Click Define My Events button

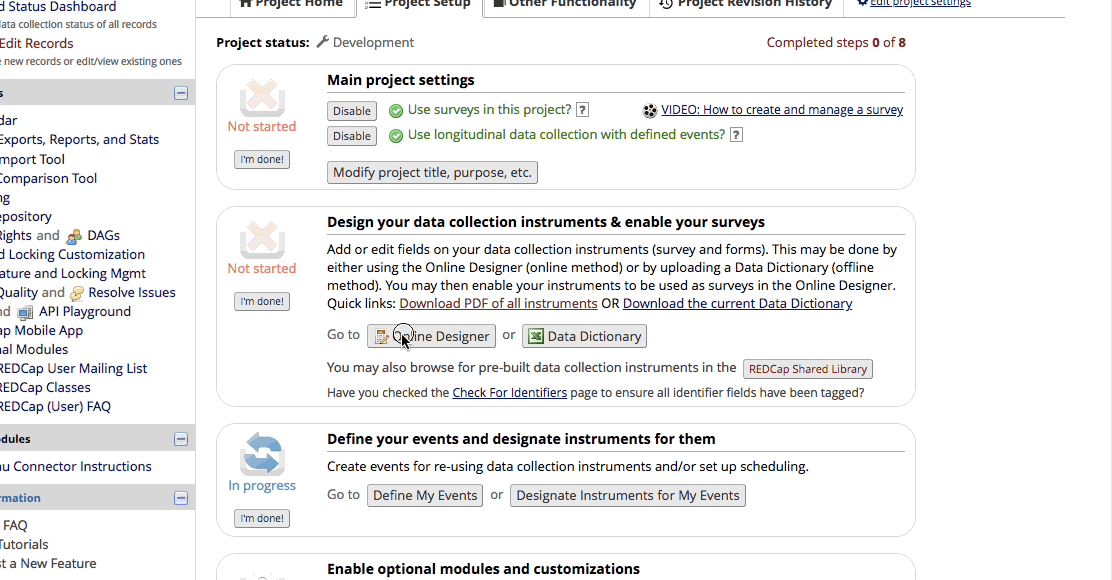click(x=425, y=495)
